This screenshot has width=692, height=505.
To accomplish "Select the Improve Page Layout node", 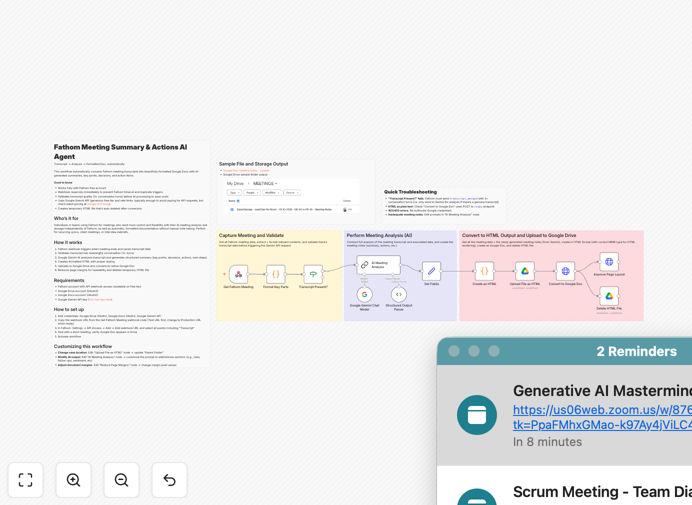I will (x=609, y=262).
